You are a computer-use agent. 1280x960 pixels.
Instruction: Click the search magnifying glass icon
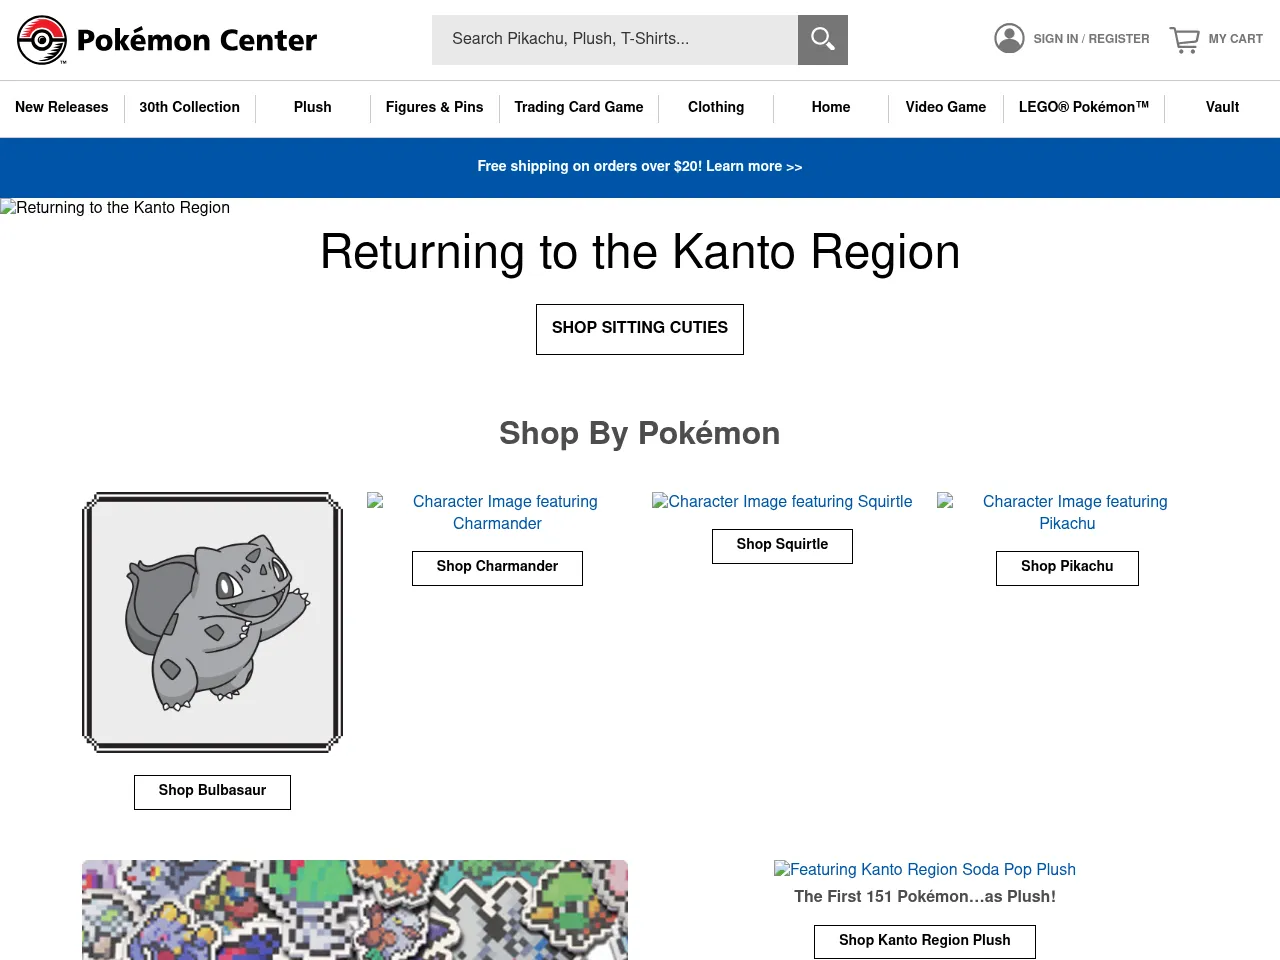(x=822, y=40)
